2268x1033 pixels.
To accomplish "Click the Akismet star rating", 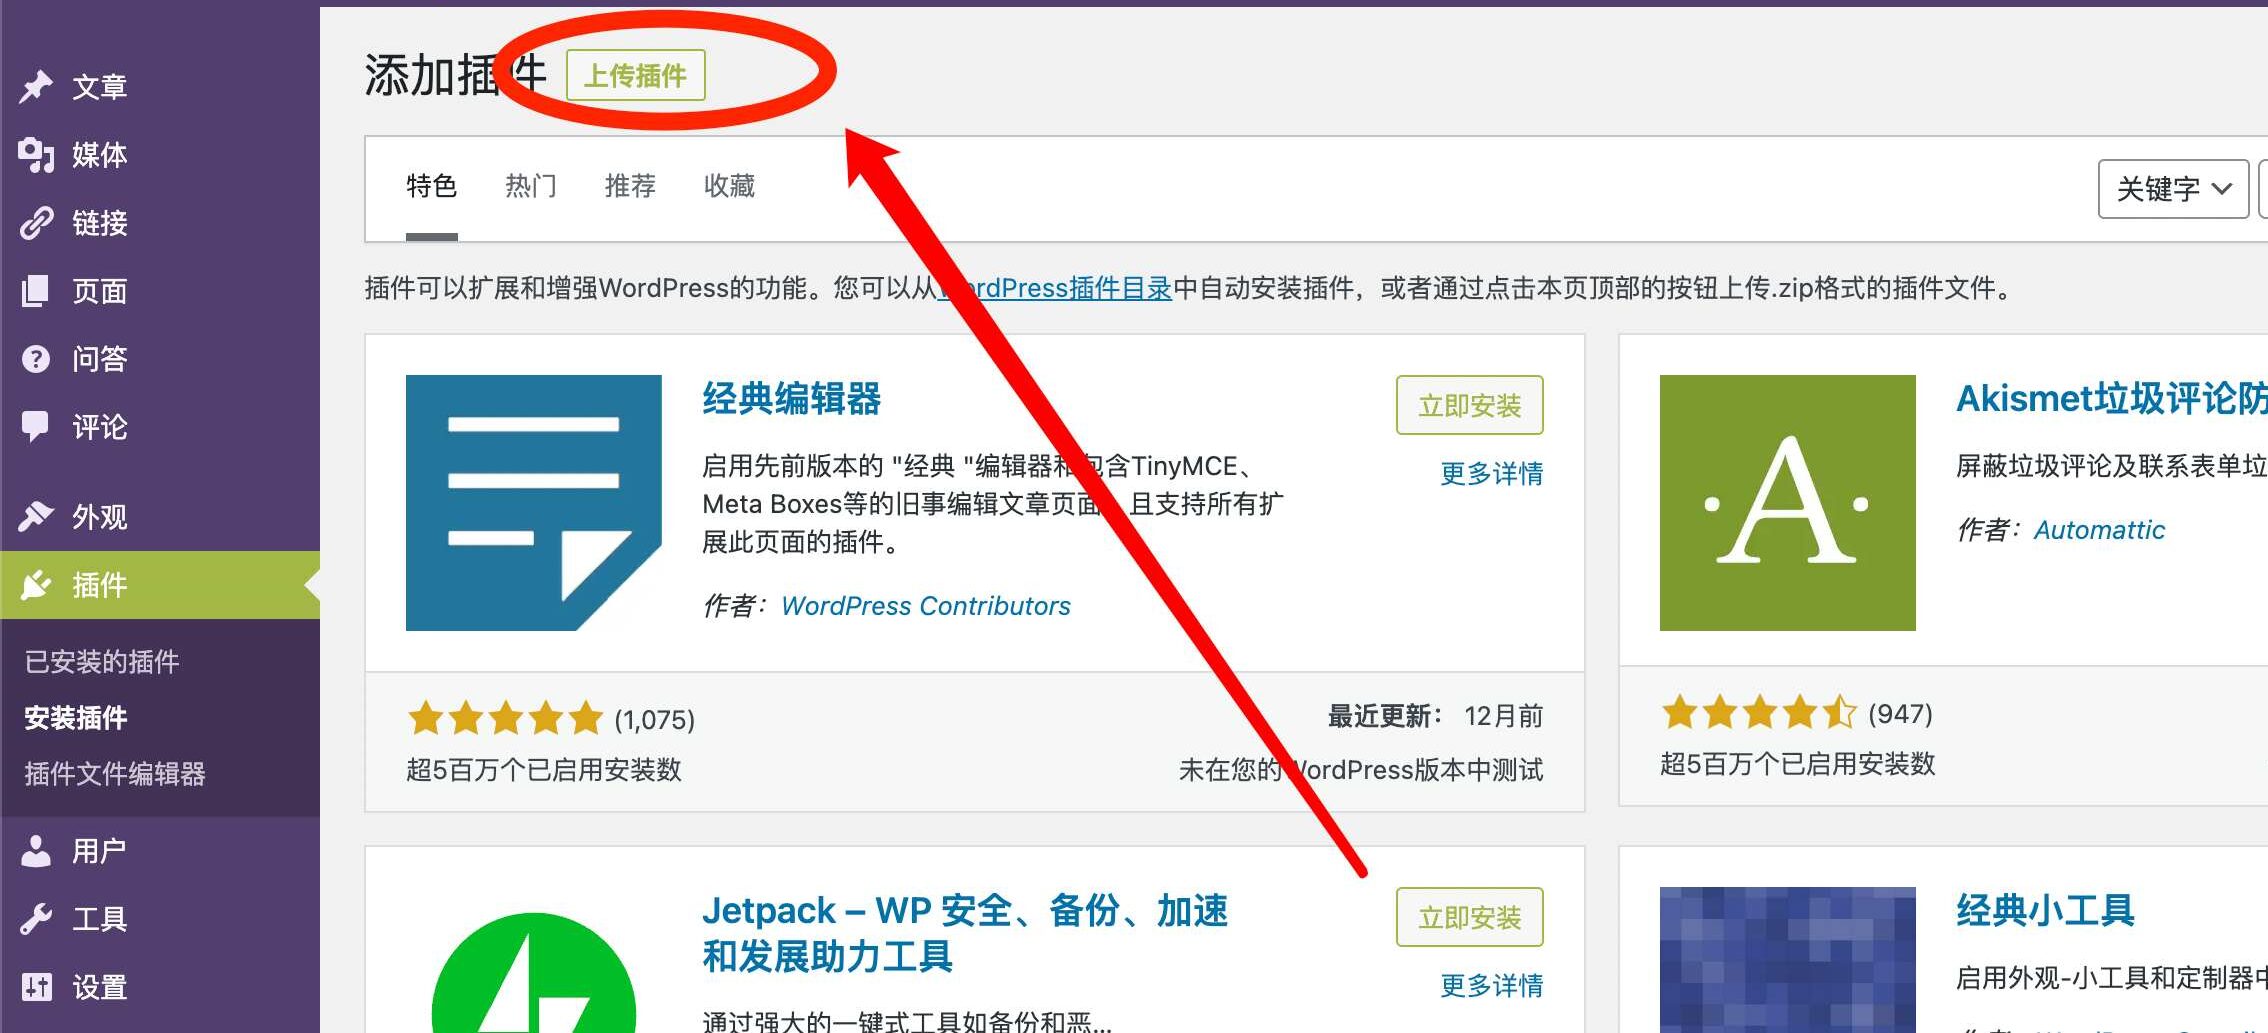I will point(1759,713).
